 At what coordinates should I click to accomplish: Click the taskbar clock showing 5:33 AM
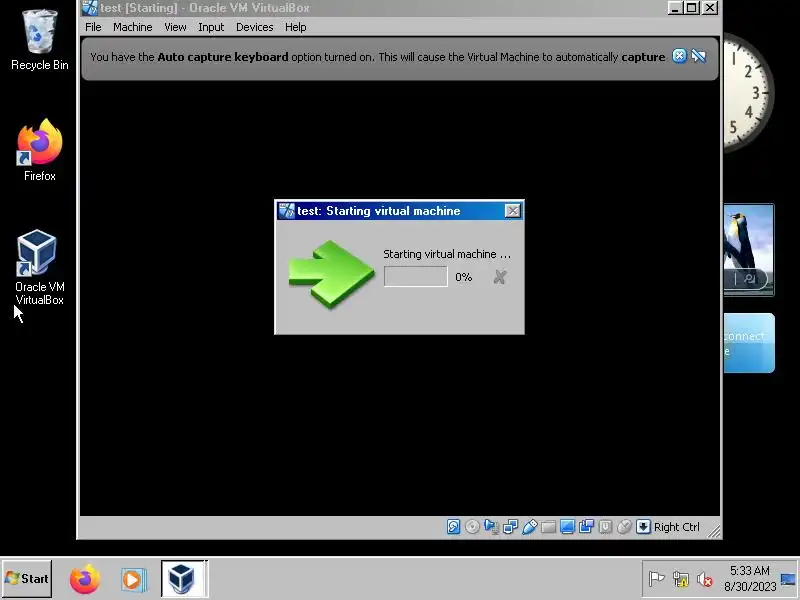point(750,579)
